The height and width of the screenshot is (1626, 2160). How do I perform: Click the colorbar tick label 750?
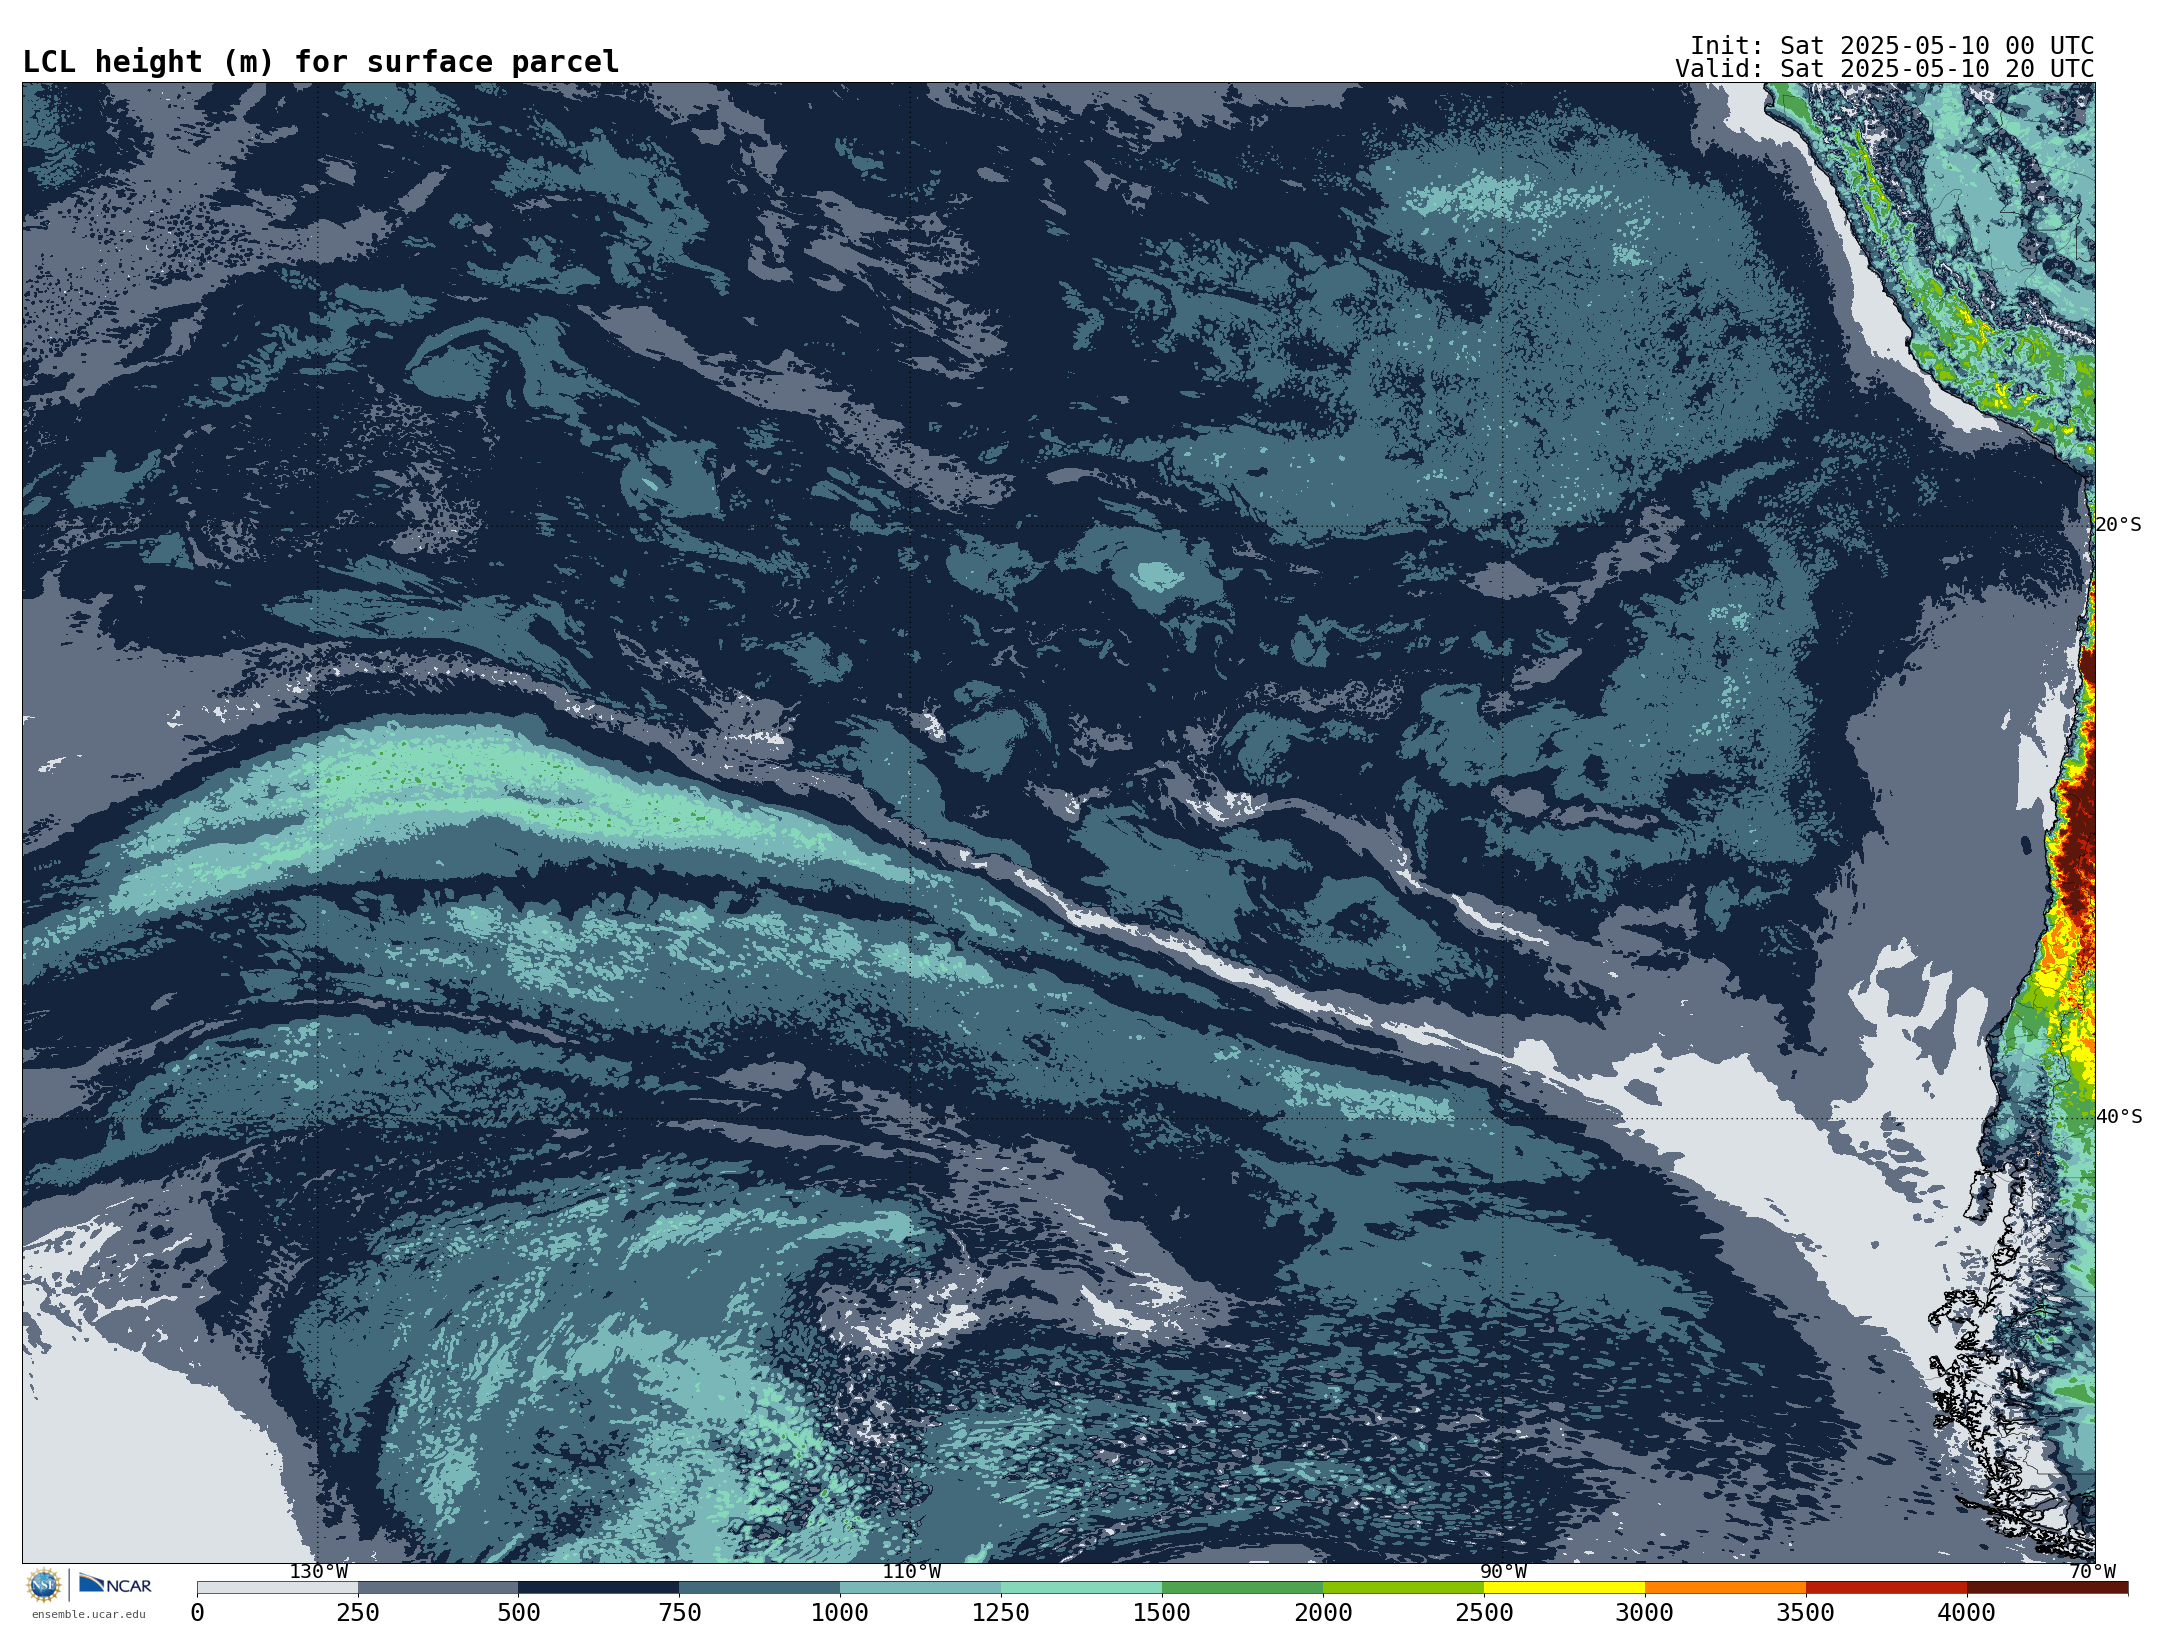click(x=680, y=1612)
